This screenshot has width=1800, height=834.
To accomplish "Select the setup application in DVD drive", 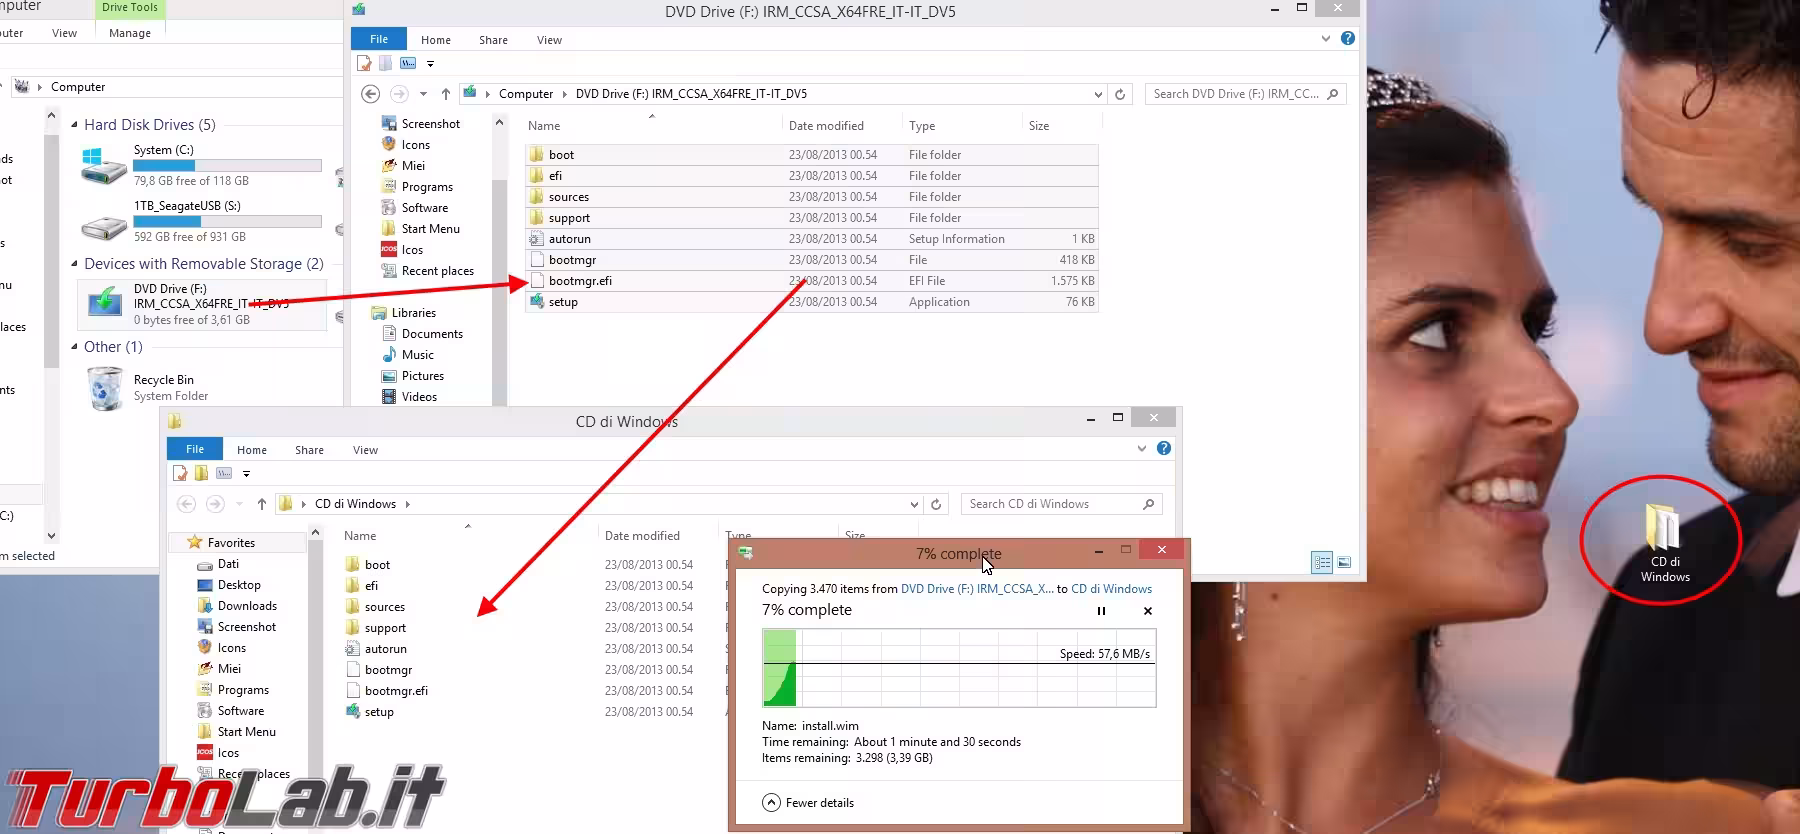I will click(563, 302).
